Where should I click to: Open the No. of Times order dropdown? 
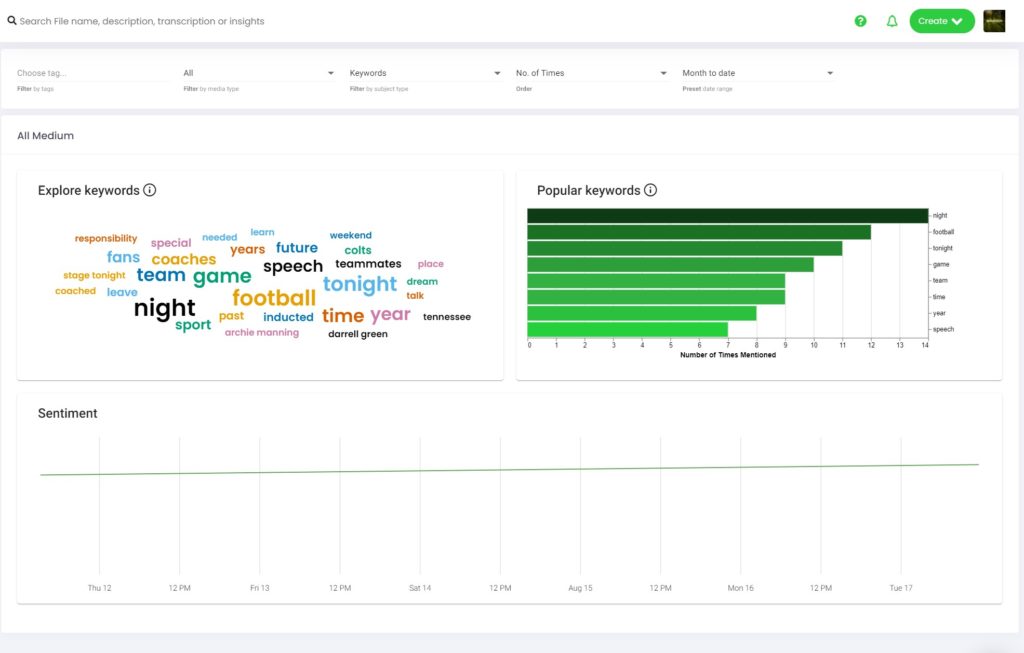click(590, 72)
